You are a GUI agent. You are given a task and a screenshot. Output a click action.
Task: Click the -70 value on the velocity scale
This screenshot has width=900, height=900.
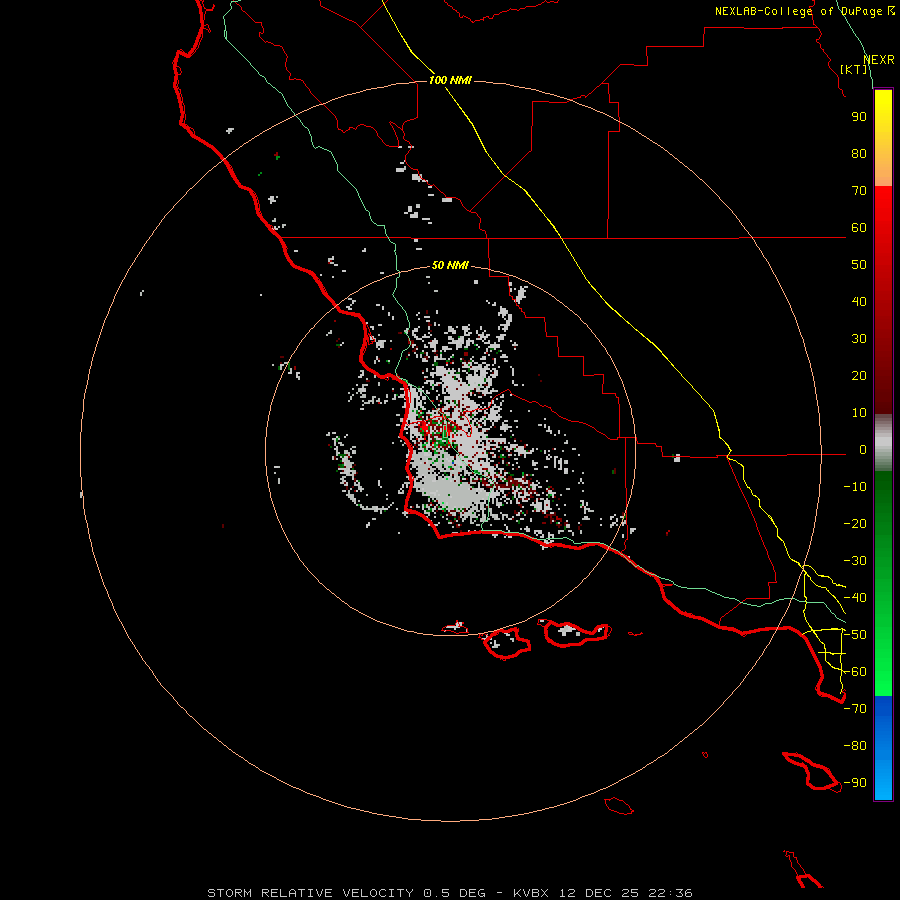coord(855,709)
